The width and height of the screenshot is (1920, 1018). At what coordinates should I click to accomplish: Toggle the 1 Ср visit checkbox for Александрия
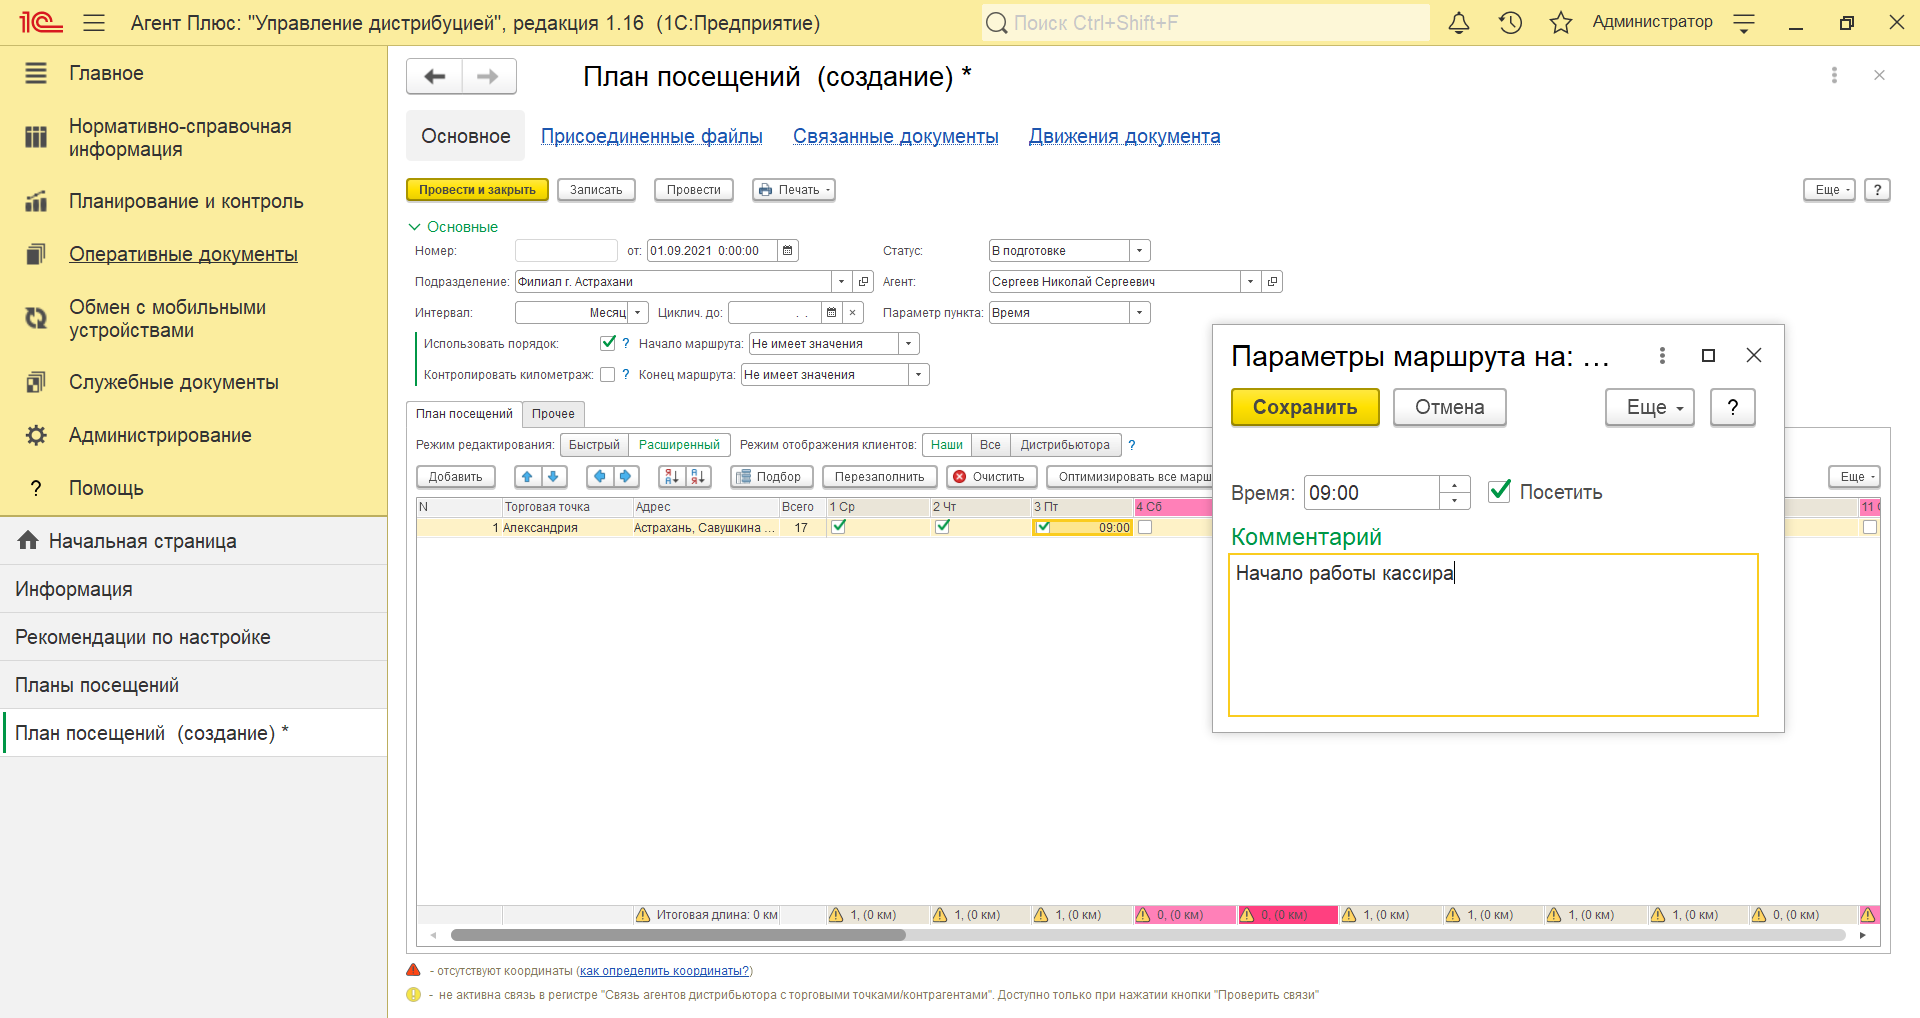coord(839,527)
